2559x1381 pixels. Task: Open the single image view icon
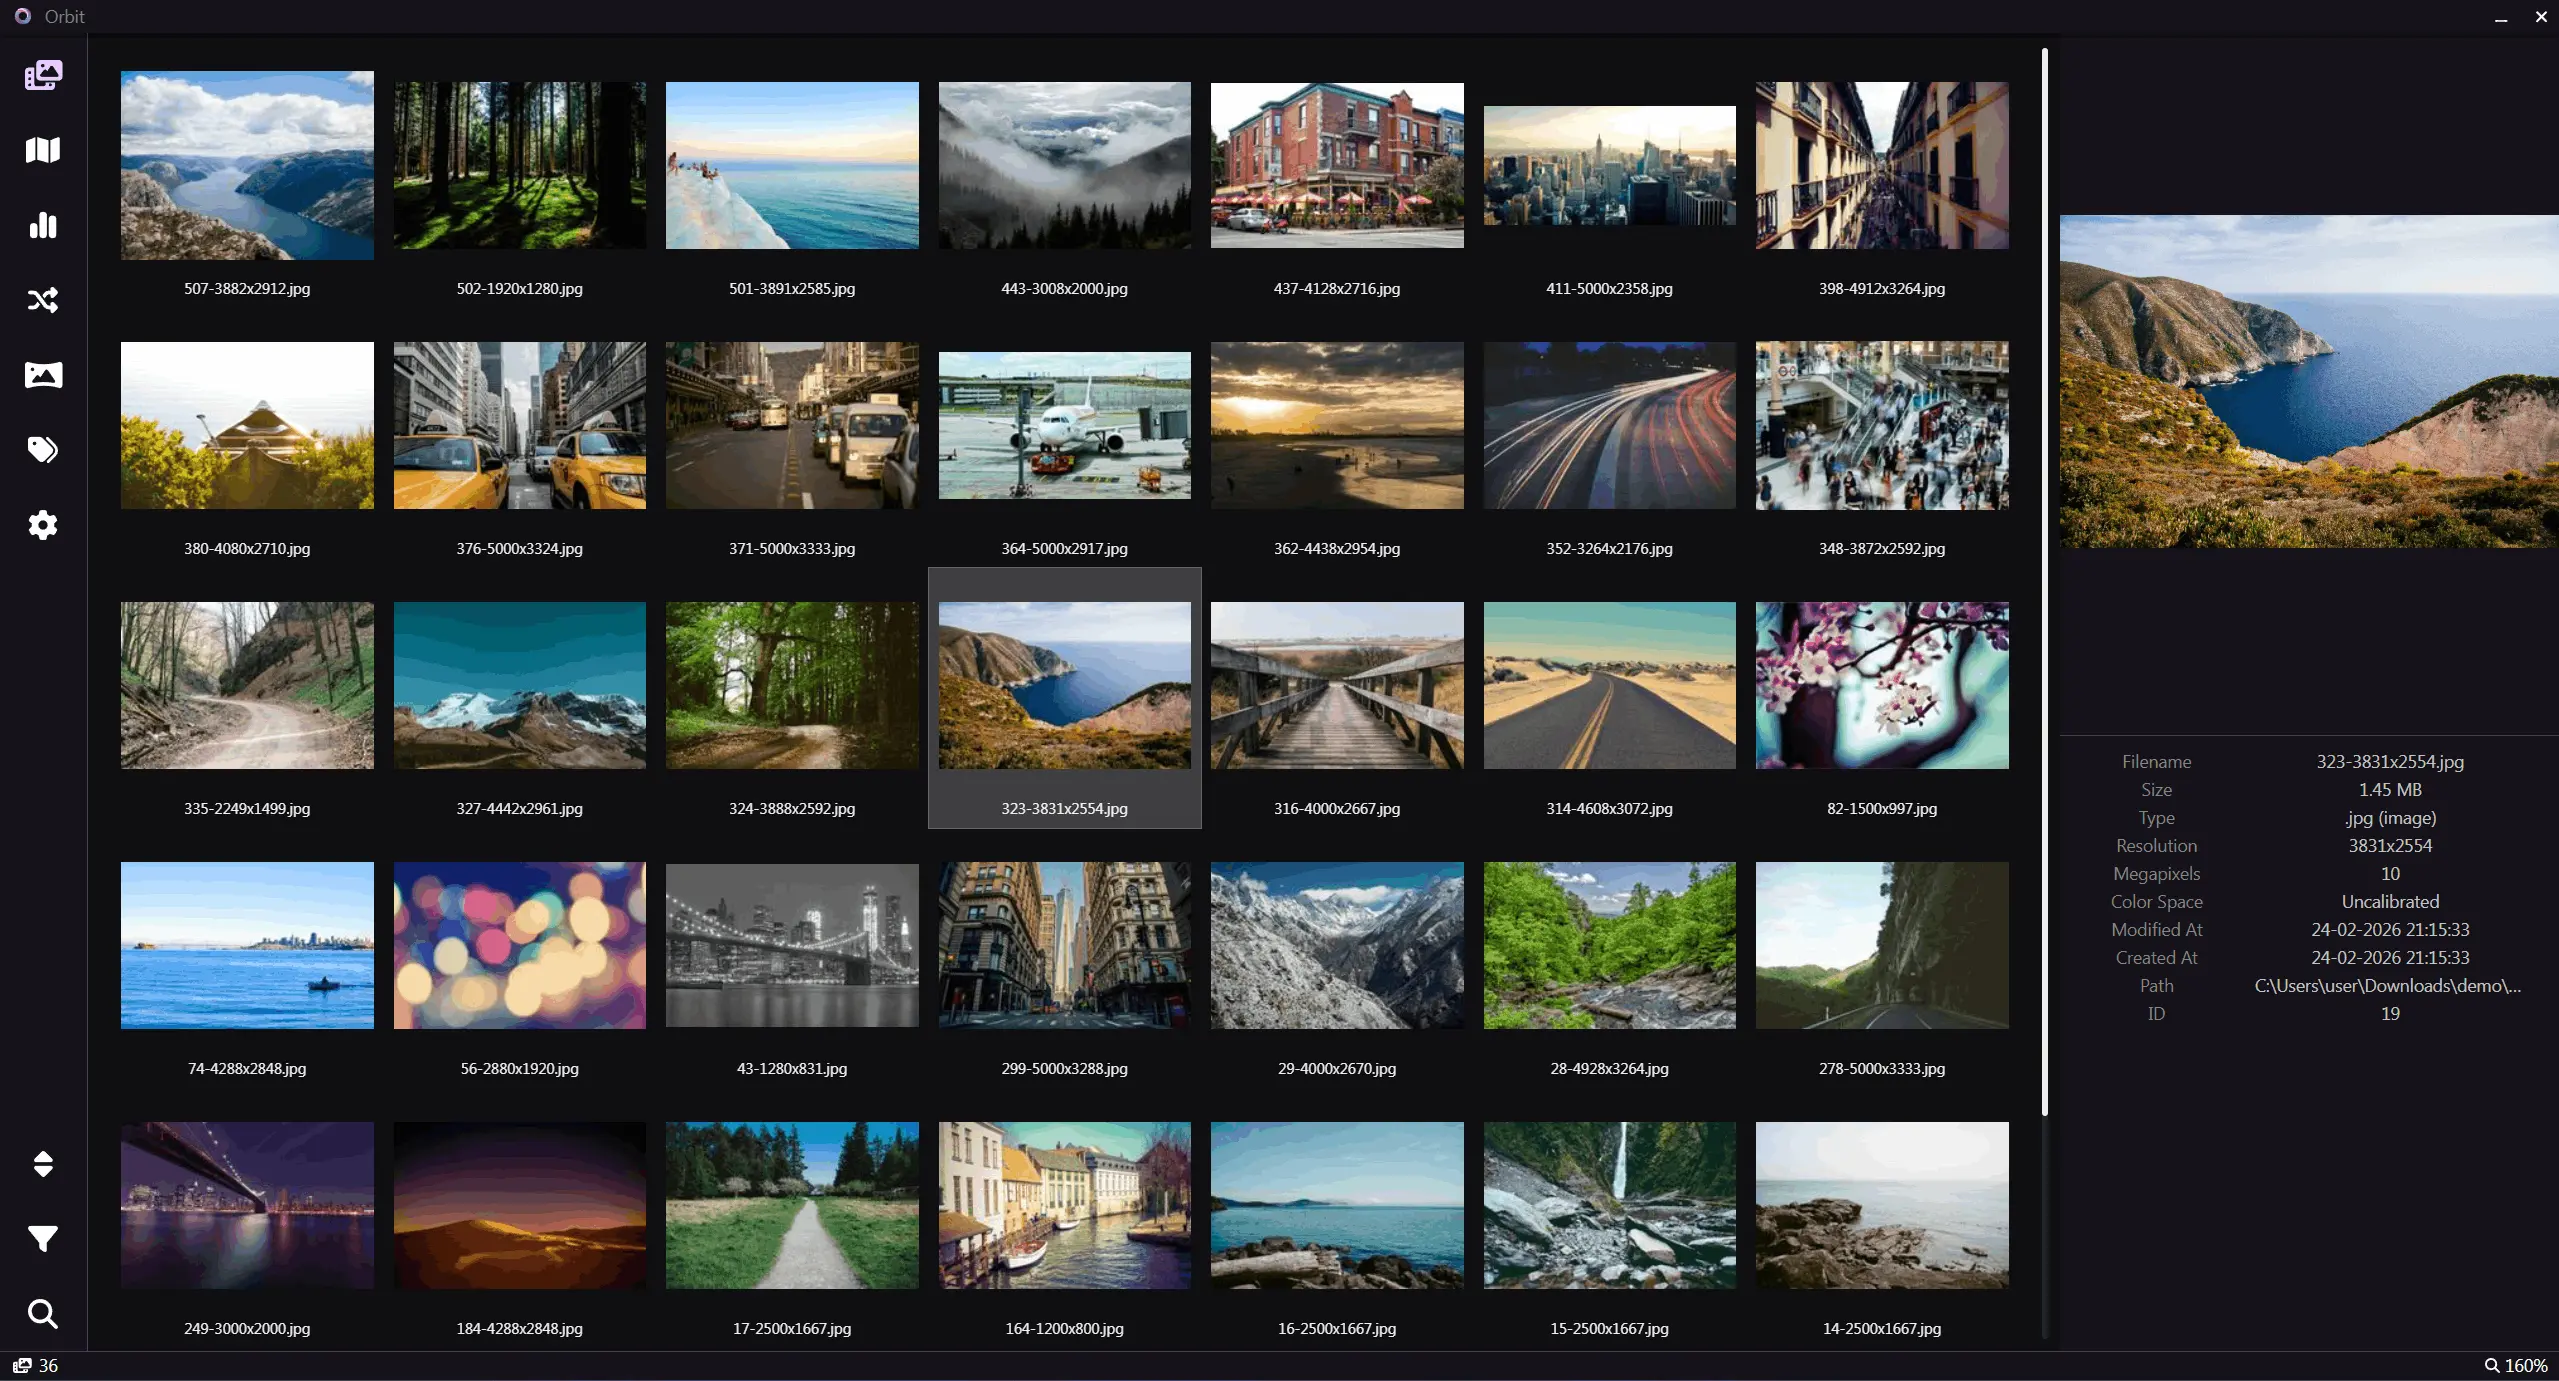pyautogui.click(x=43, y=375)
